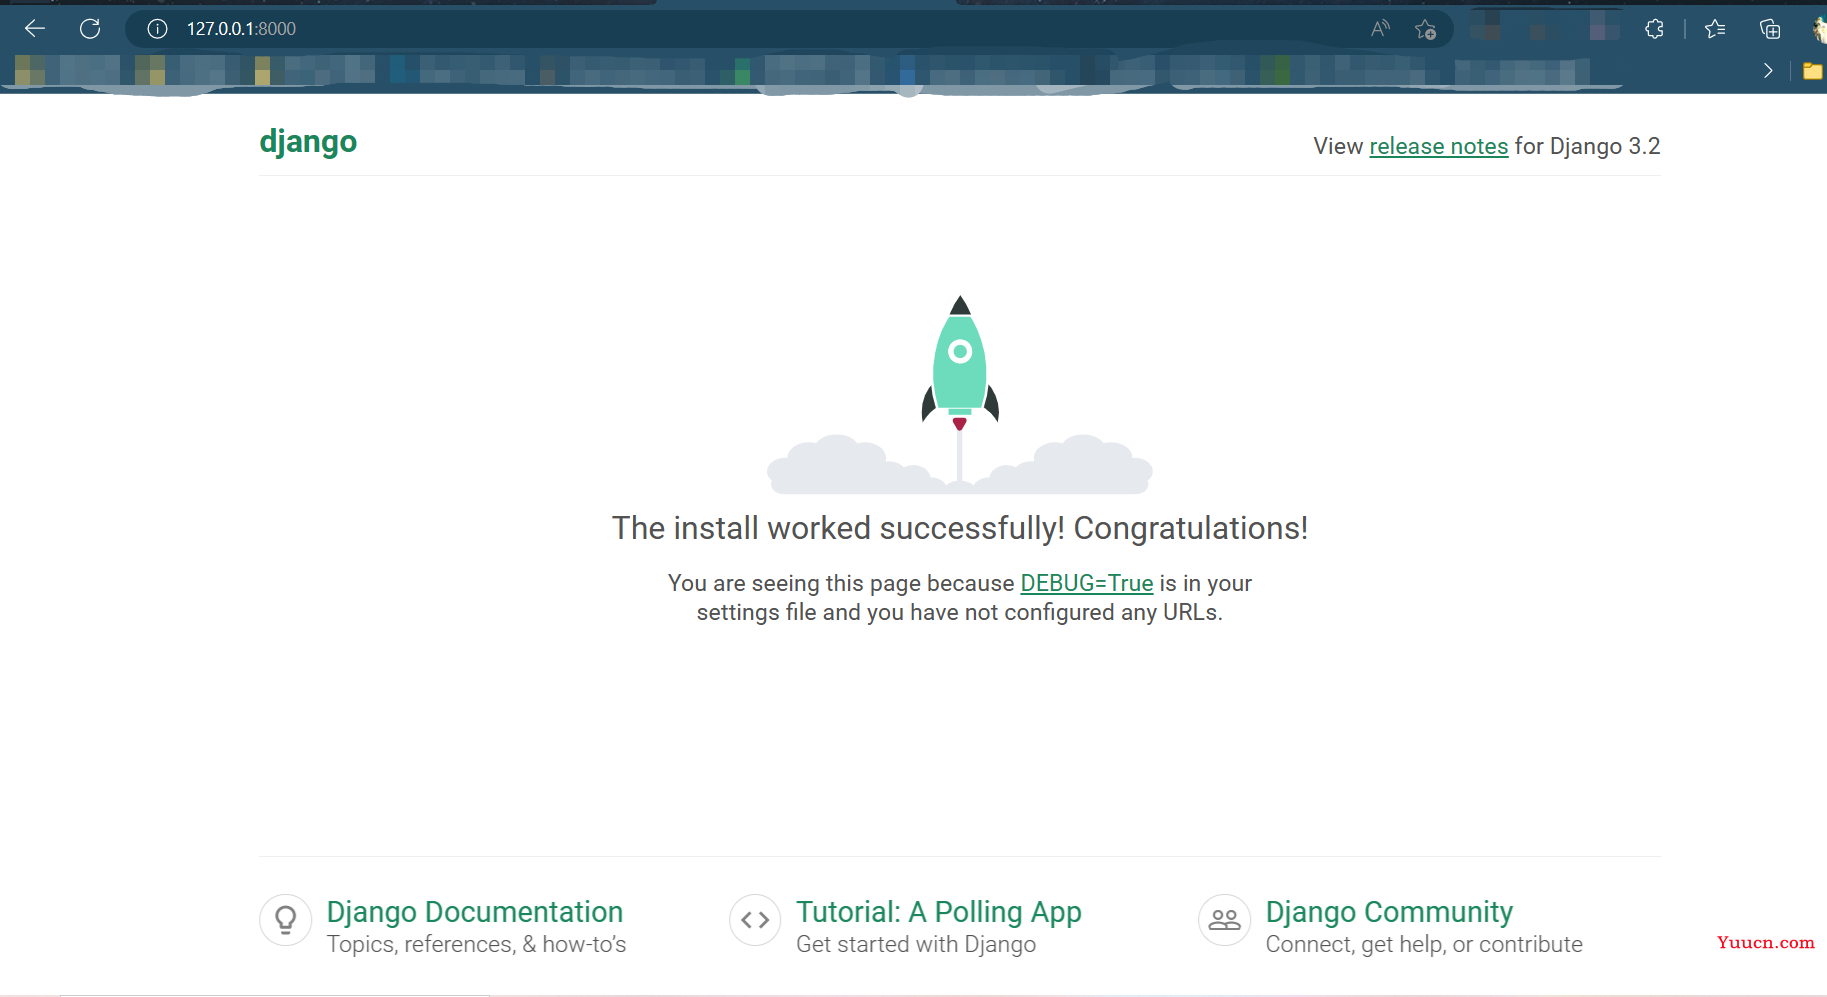
Task: Click the lightbulb documentation icon
Action: [x=285, y=920]
